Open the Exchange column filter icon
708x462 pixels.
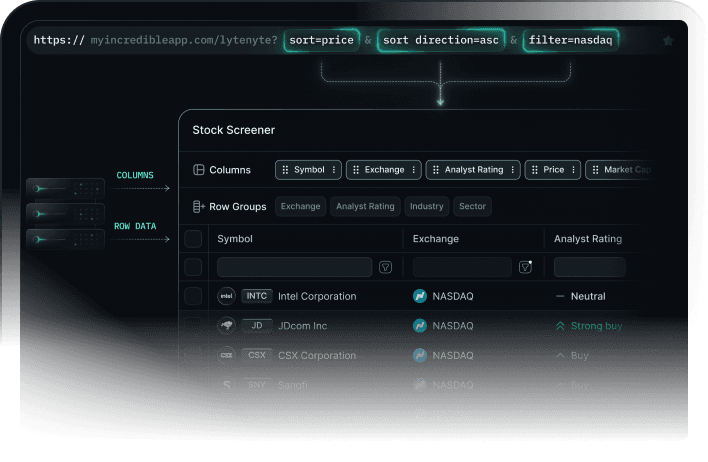(x=525, y=267)
